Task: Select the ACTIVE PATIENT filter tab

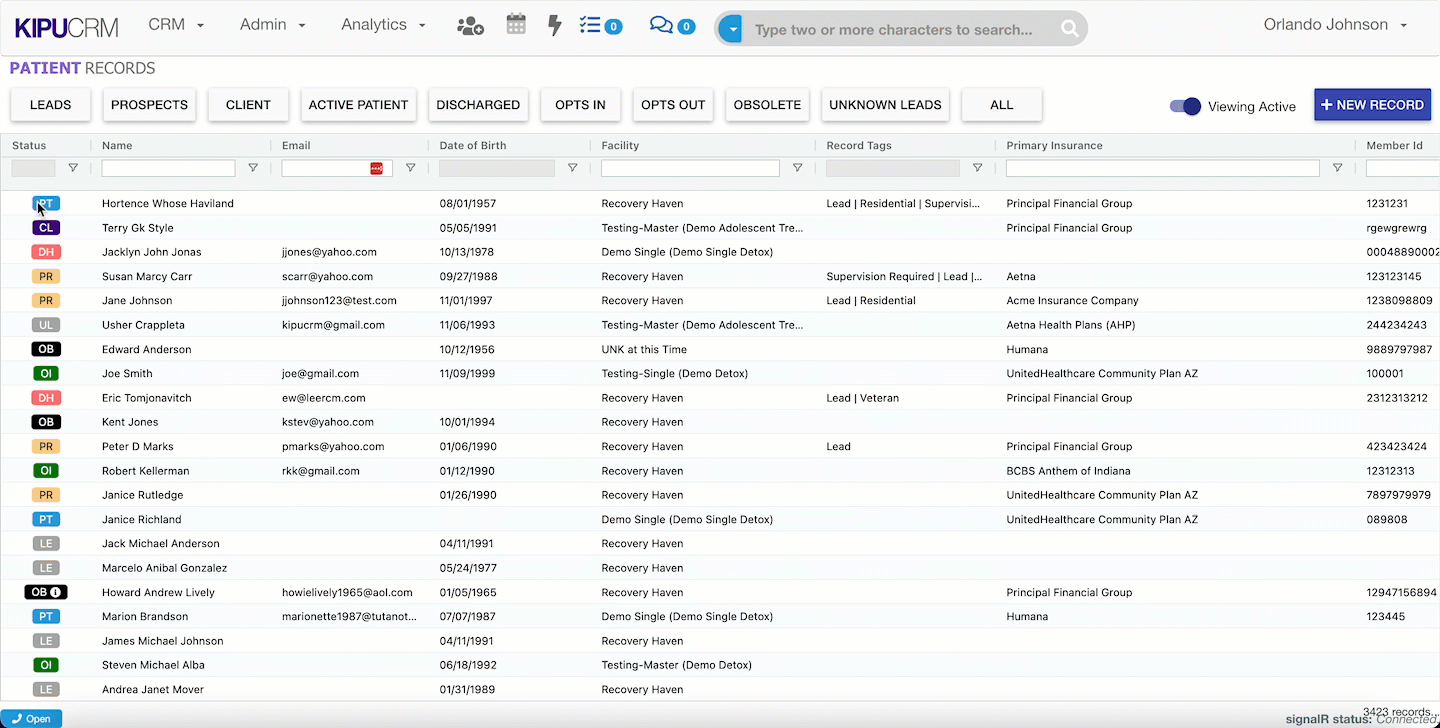Action: coord(358,105)
